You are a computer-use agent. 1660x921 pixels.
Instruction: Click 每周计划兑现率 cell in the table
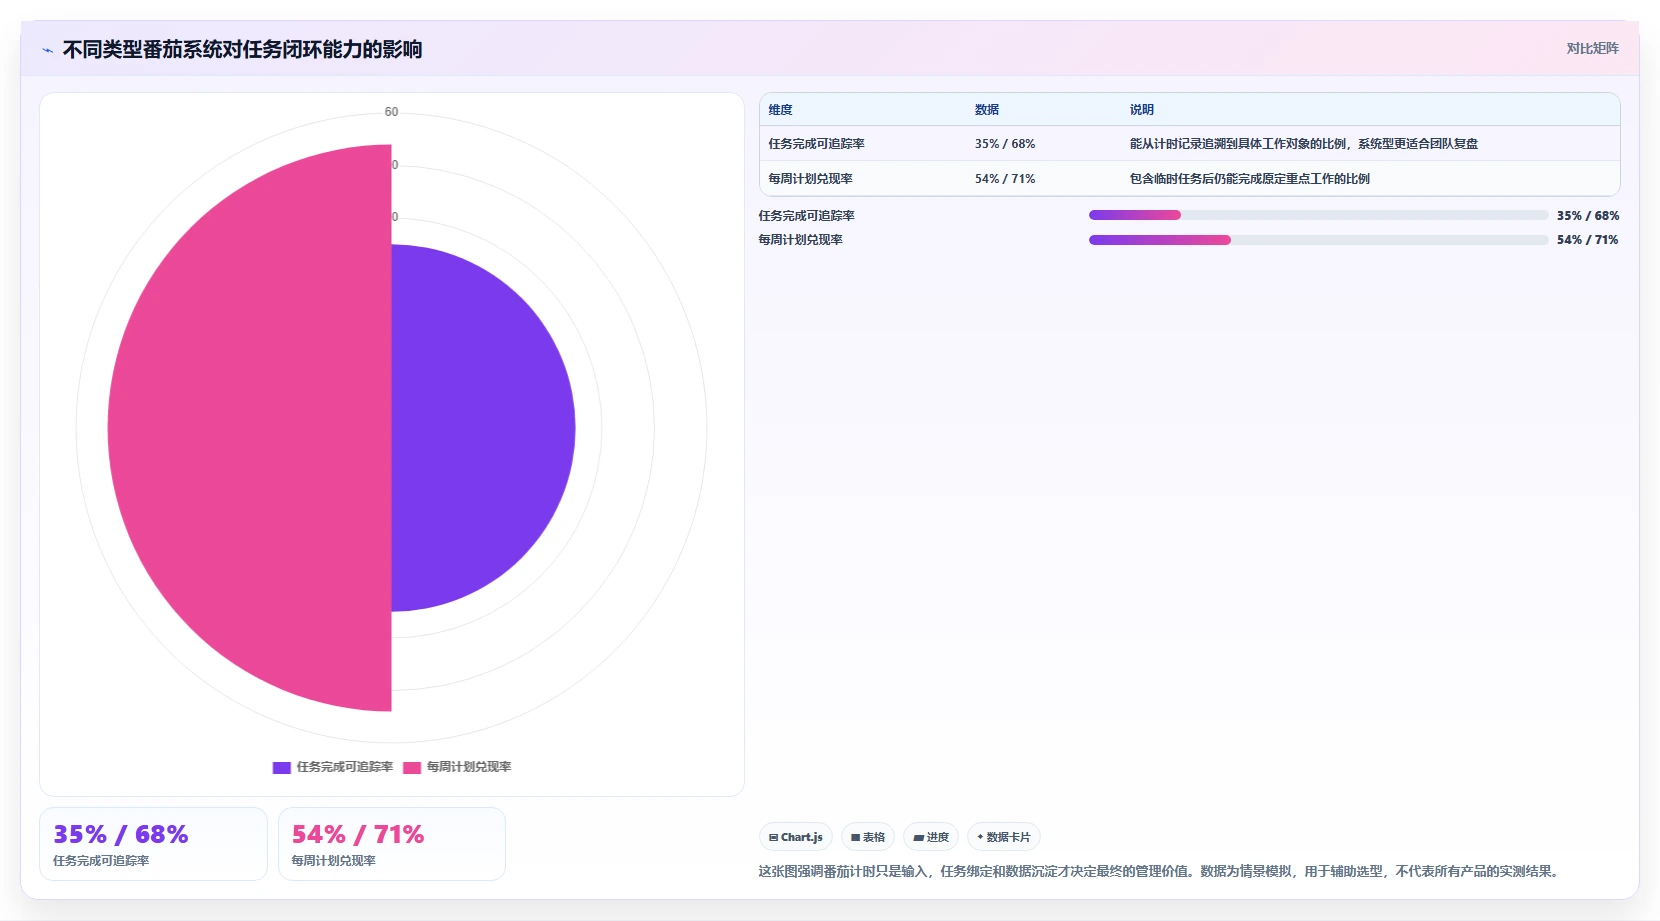pos(810,179)
